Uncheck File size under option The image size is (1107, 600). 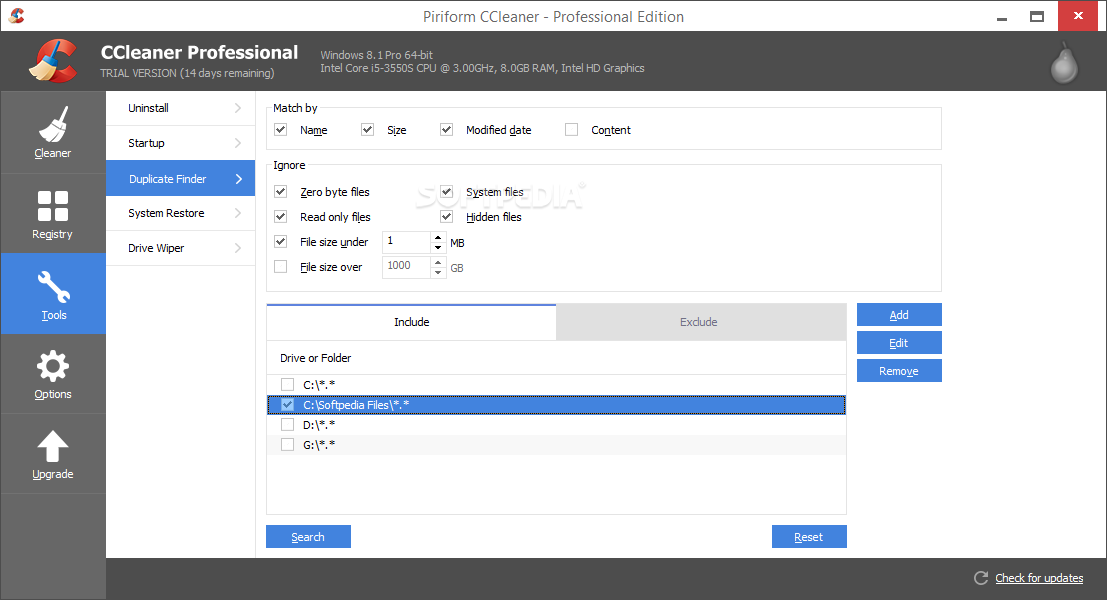click(281, 242)
